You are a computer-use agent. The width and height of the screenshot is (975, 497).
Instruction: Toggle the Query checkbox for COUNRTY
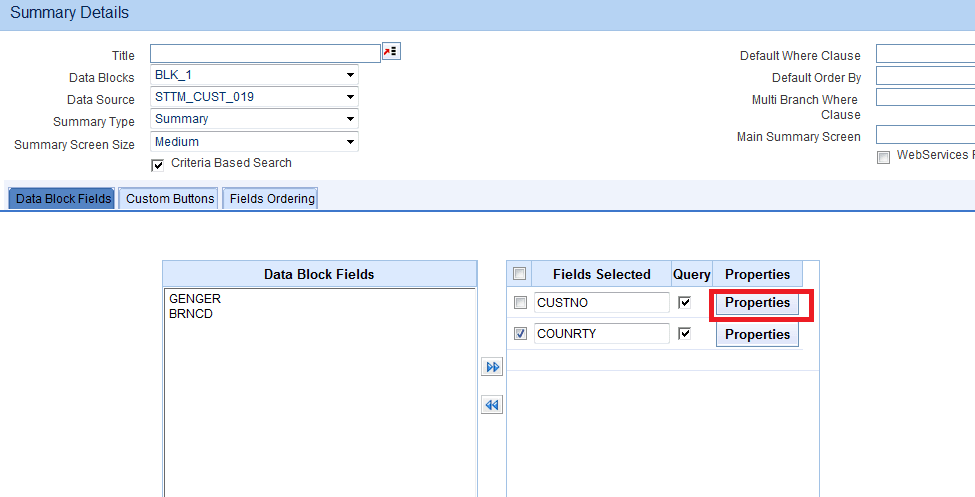(685, 333)
